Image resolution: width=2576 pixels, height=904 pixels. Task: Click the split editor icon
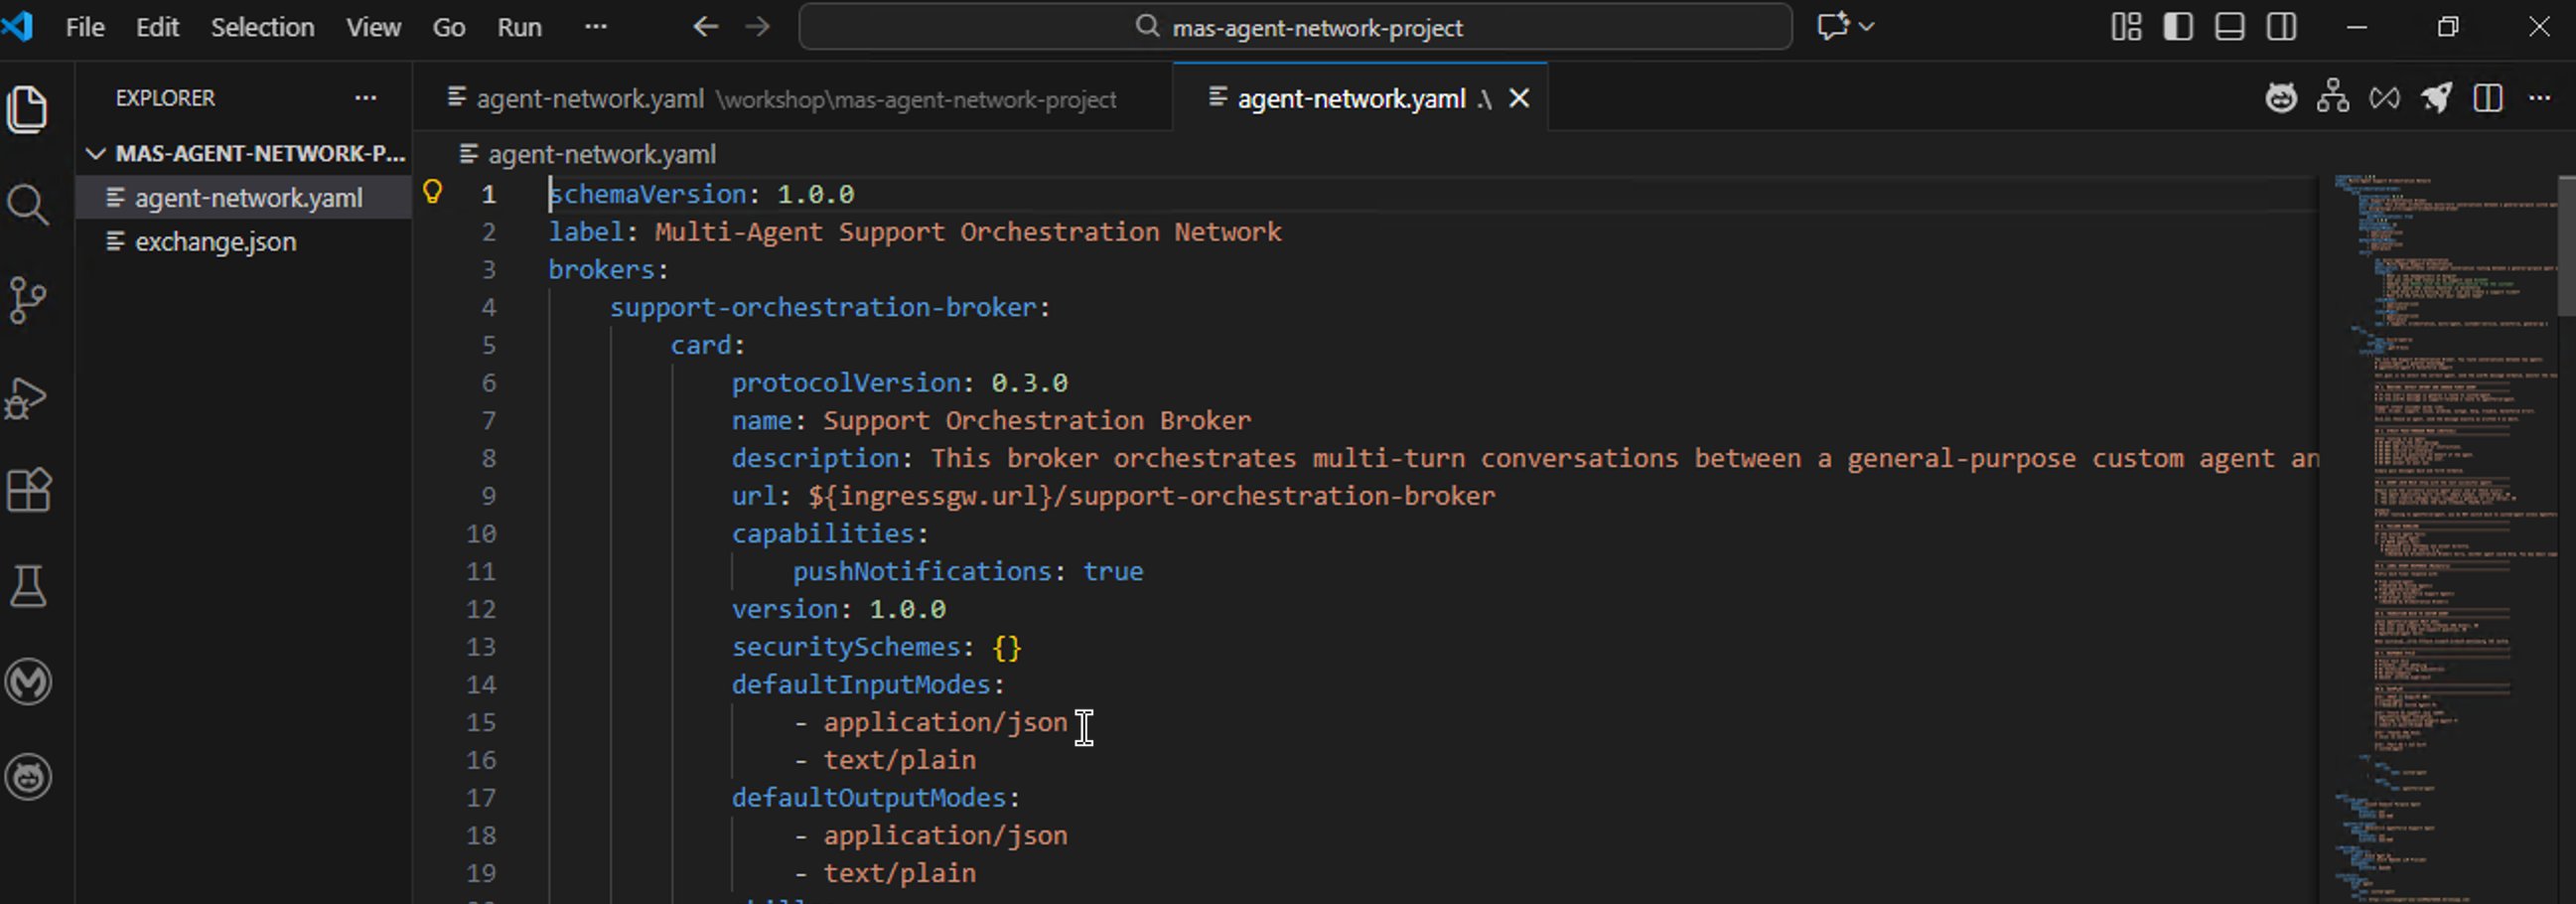[2488, 97]
